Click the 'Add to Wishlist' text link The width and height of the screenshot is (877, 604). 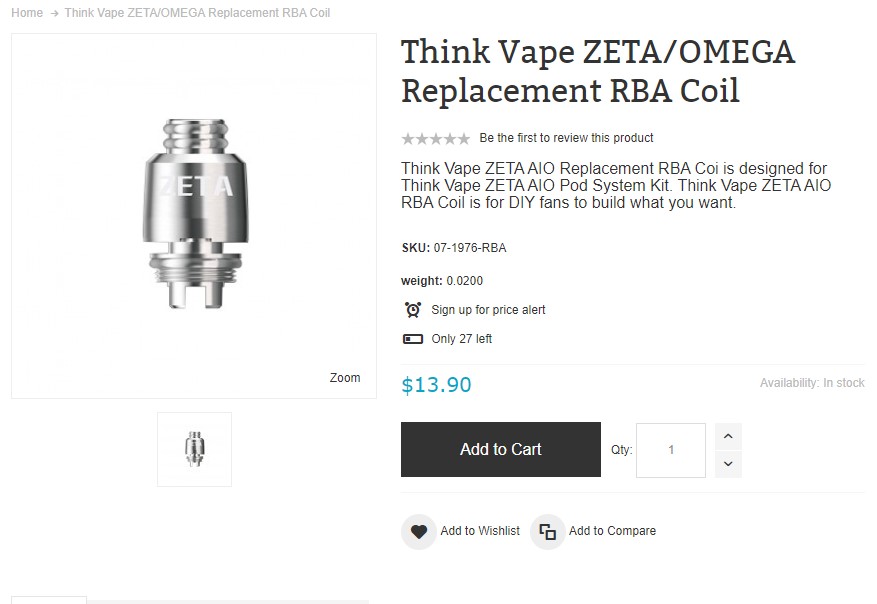[x=480, y=531]
